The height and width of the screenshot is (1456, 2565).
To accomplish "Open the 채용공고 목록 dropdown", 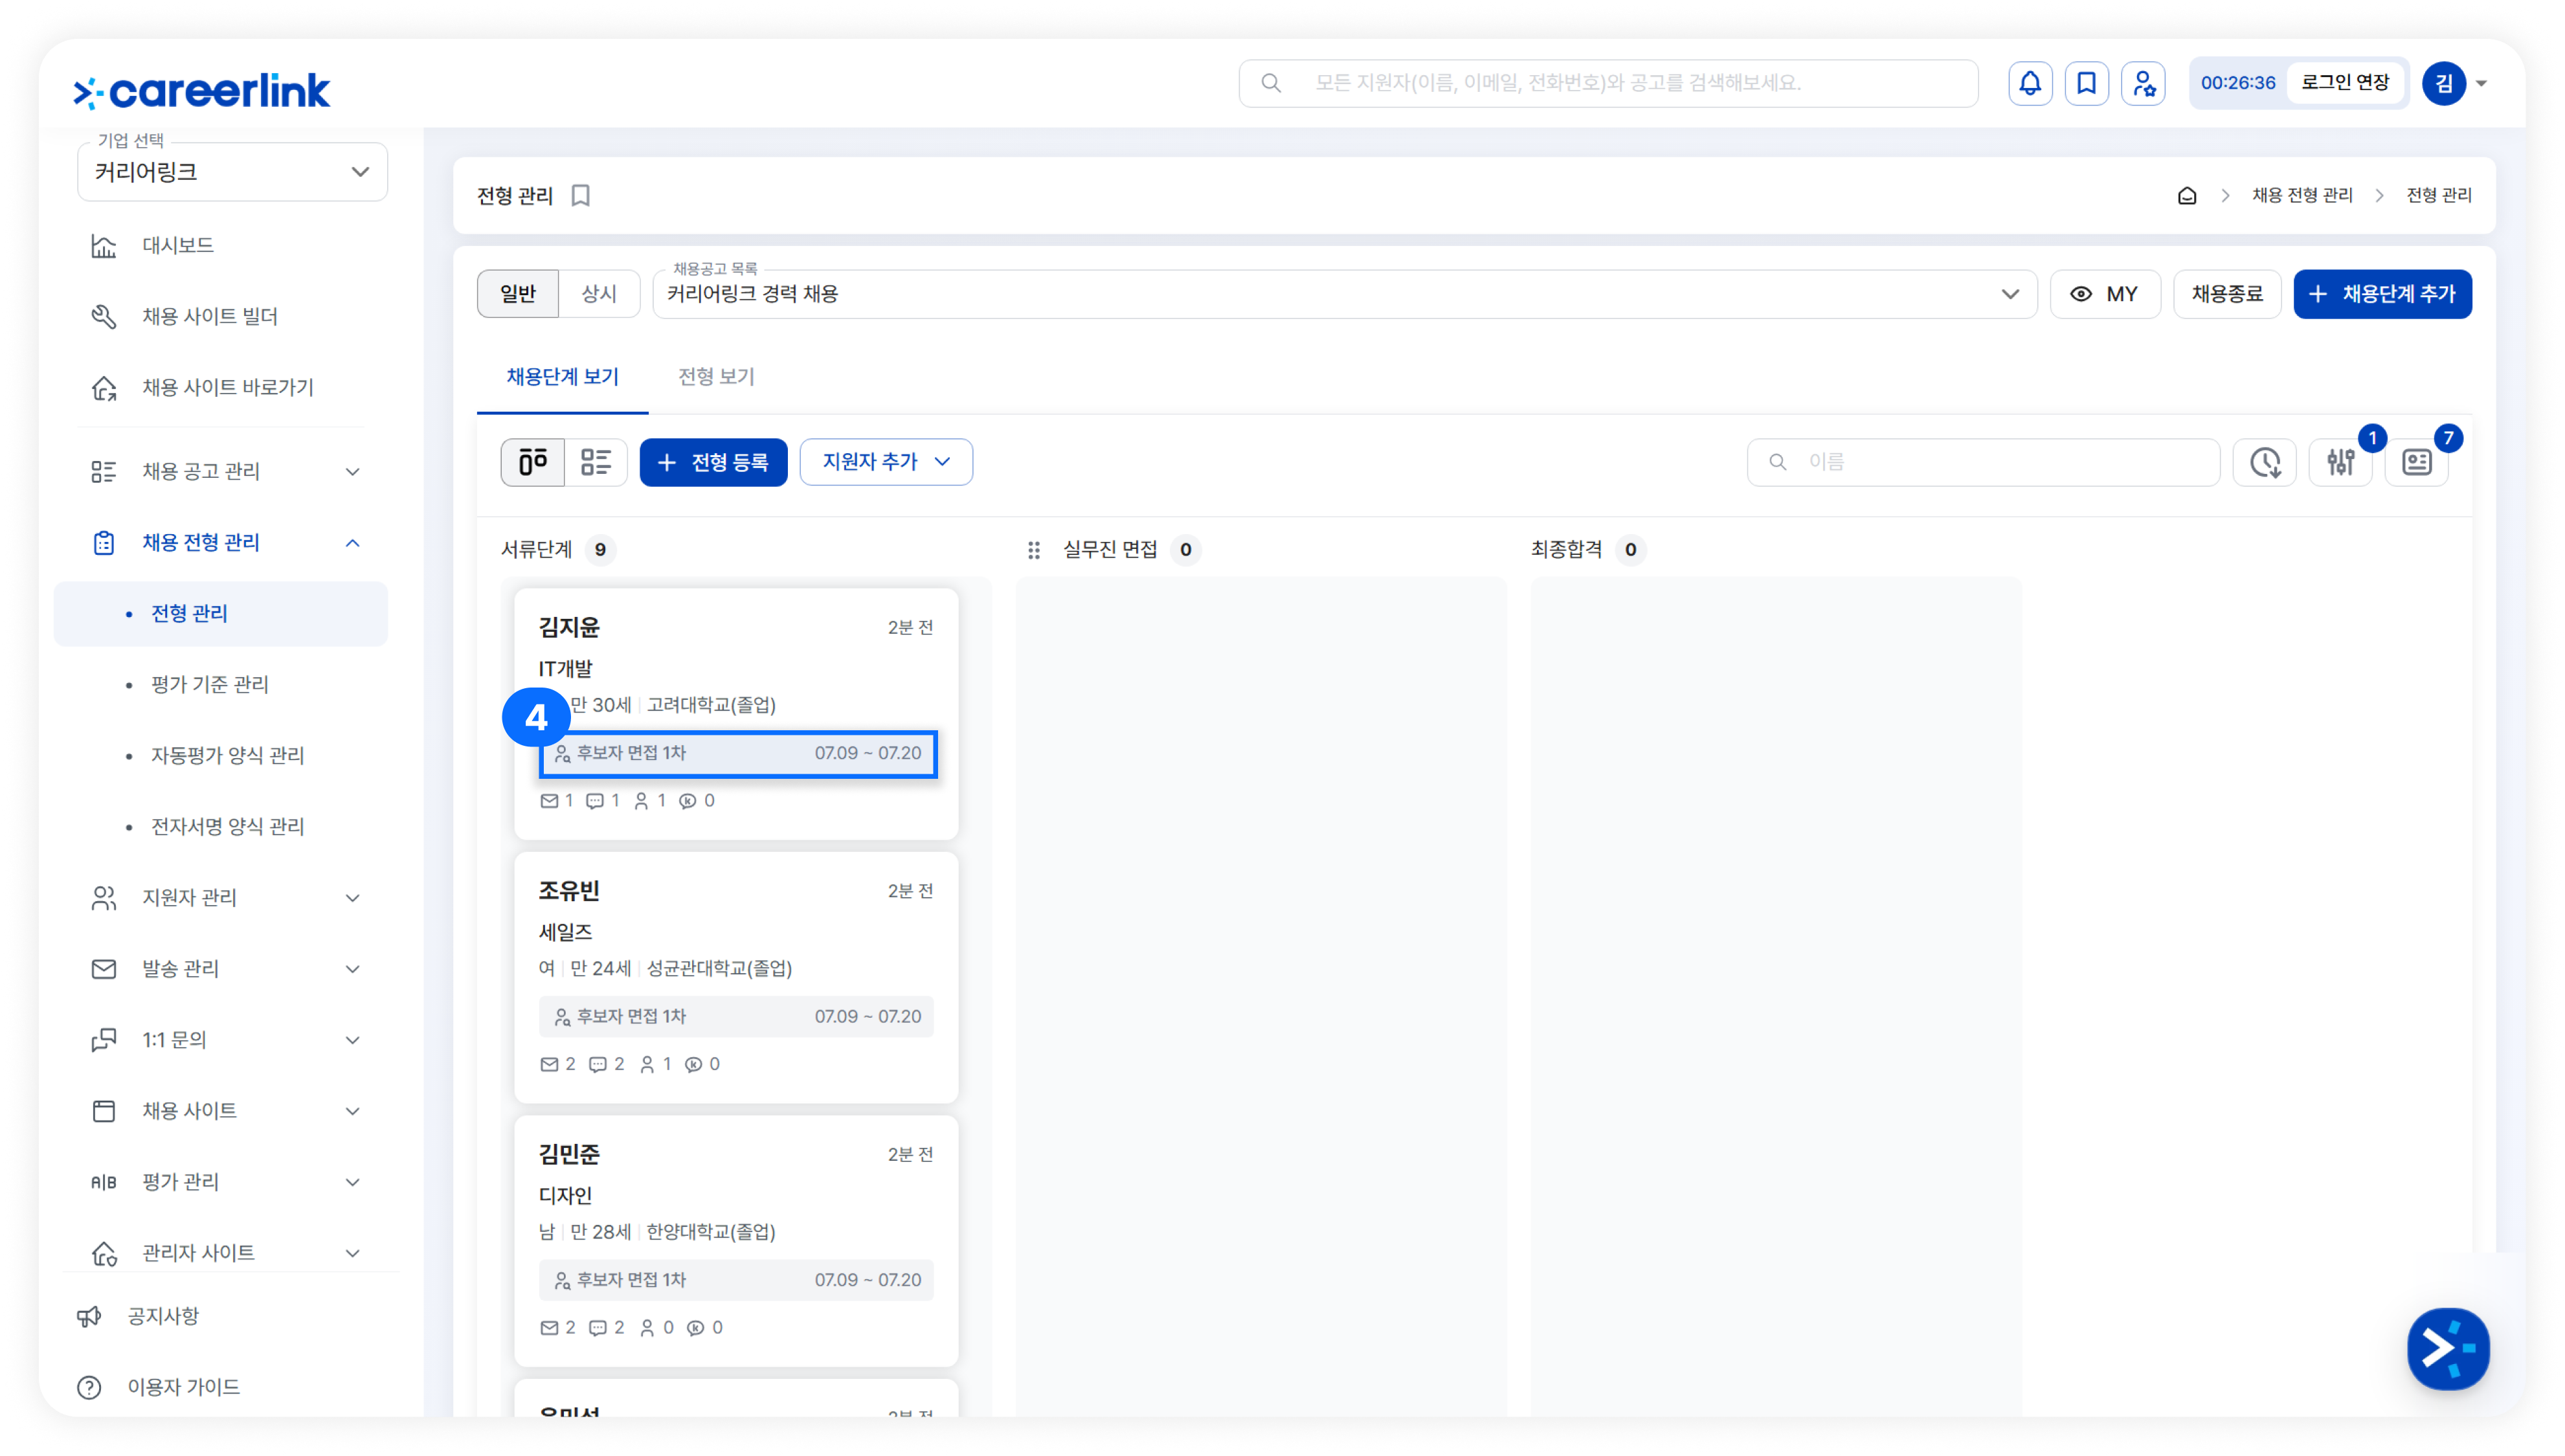I will (x=1344, y=294).
